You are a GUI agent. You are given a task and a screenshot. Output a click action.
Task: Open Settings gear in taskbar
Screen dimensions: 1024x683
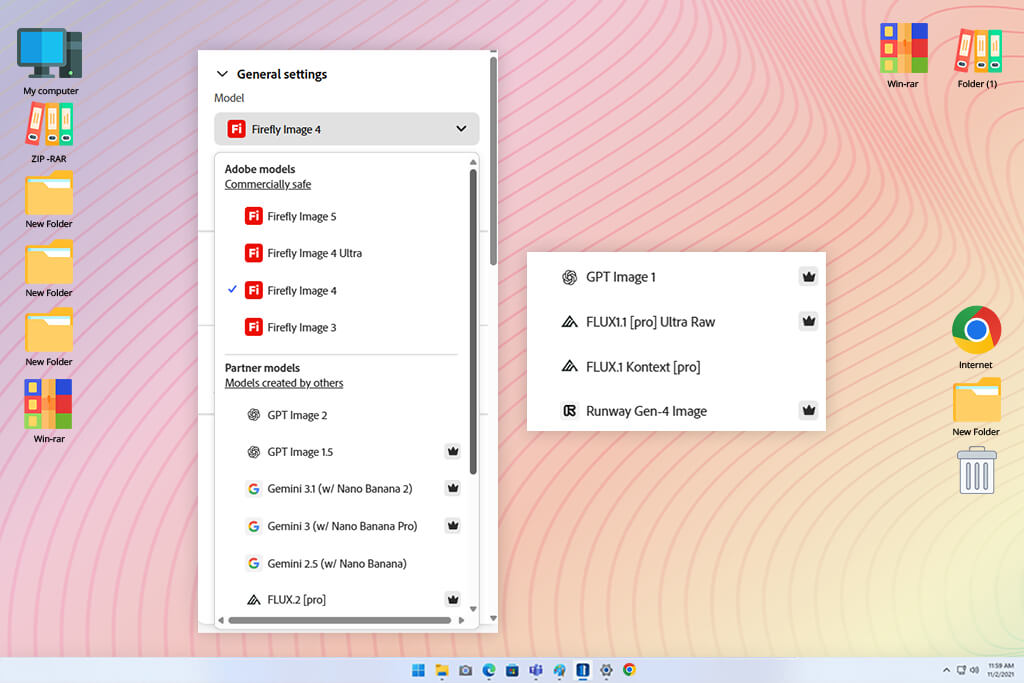click(606, 670)
